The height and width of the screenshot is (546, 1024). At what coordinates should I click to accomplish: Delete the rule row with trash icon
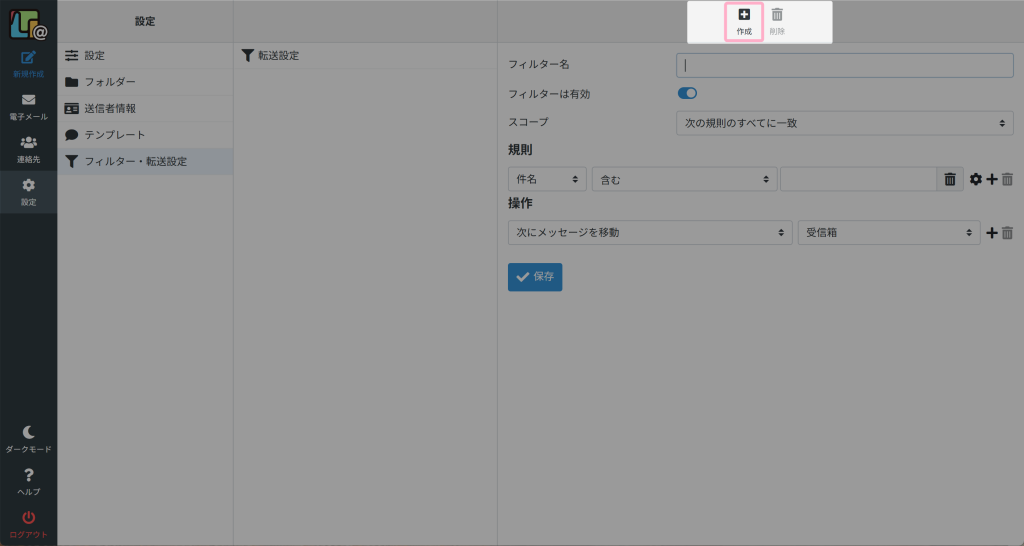pyautogui.click(x=1007, y=179)
